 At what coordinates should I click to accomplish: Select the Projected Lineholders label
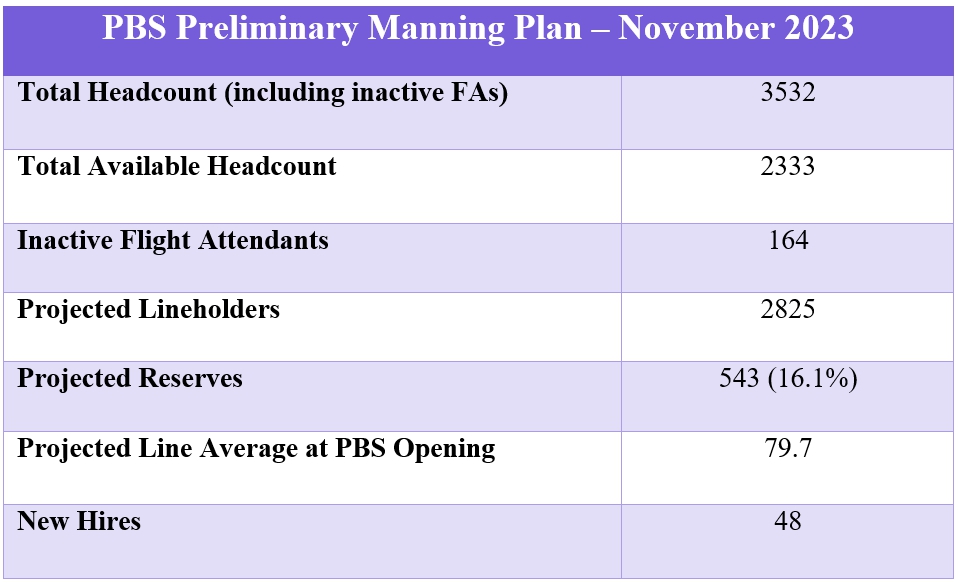148,310
